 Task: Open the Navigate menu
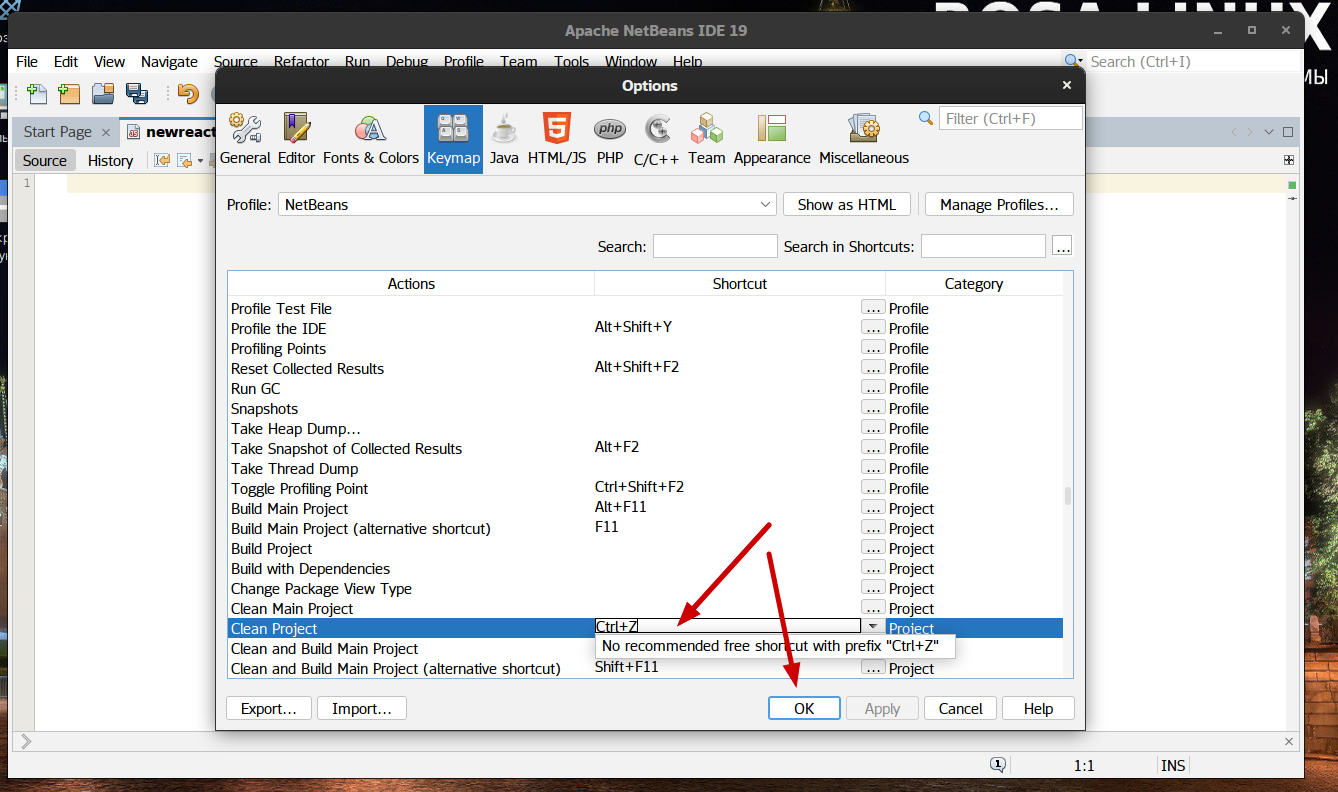[169, 62]
